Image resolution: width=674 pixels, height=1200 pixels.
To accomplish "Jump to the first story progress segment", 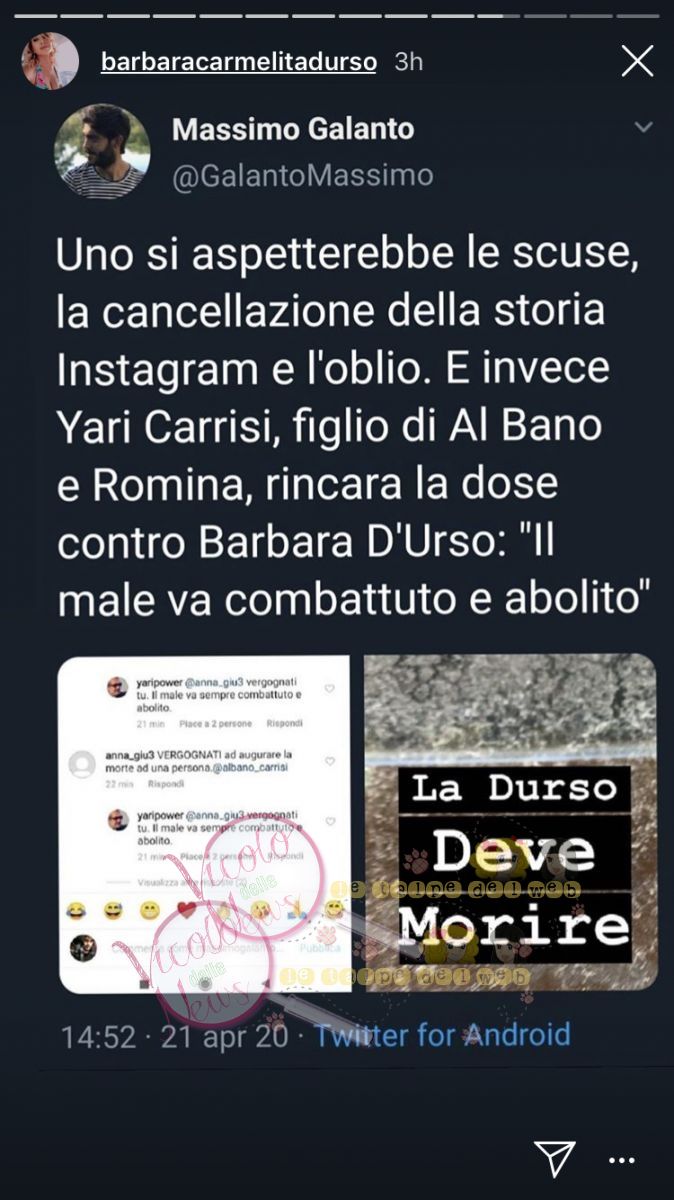I will click(x=34, y=16).
